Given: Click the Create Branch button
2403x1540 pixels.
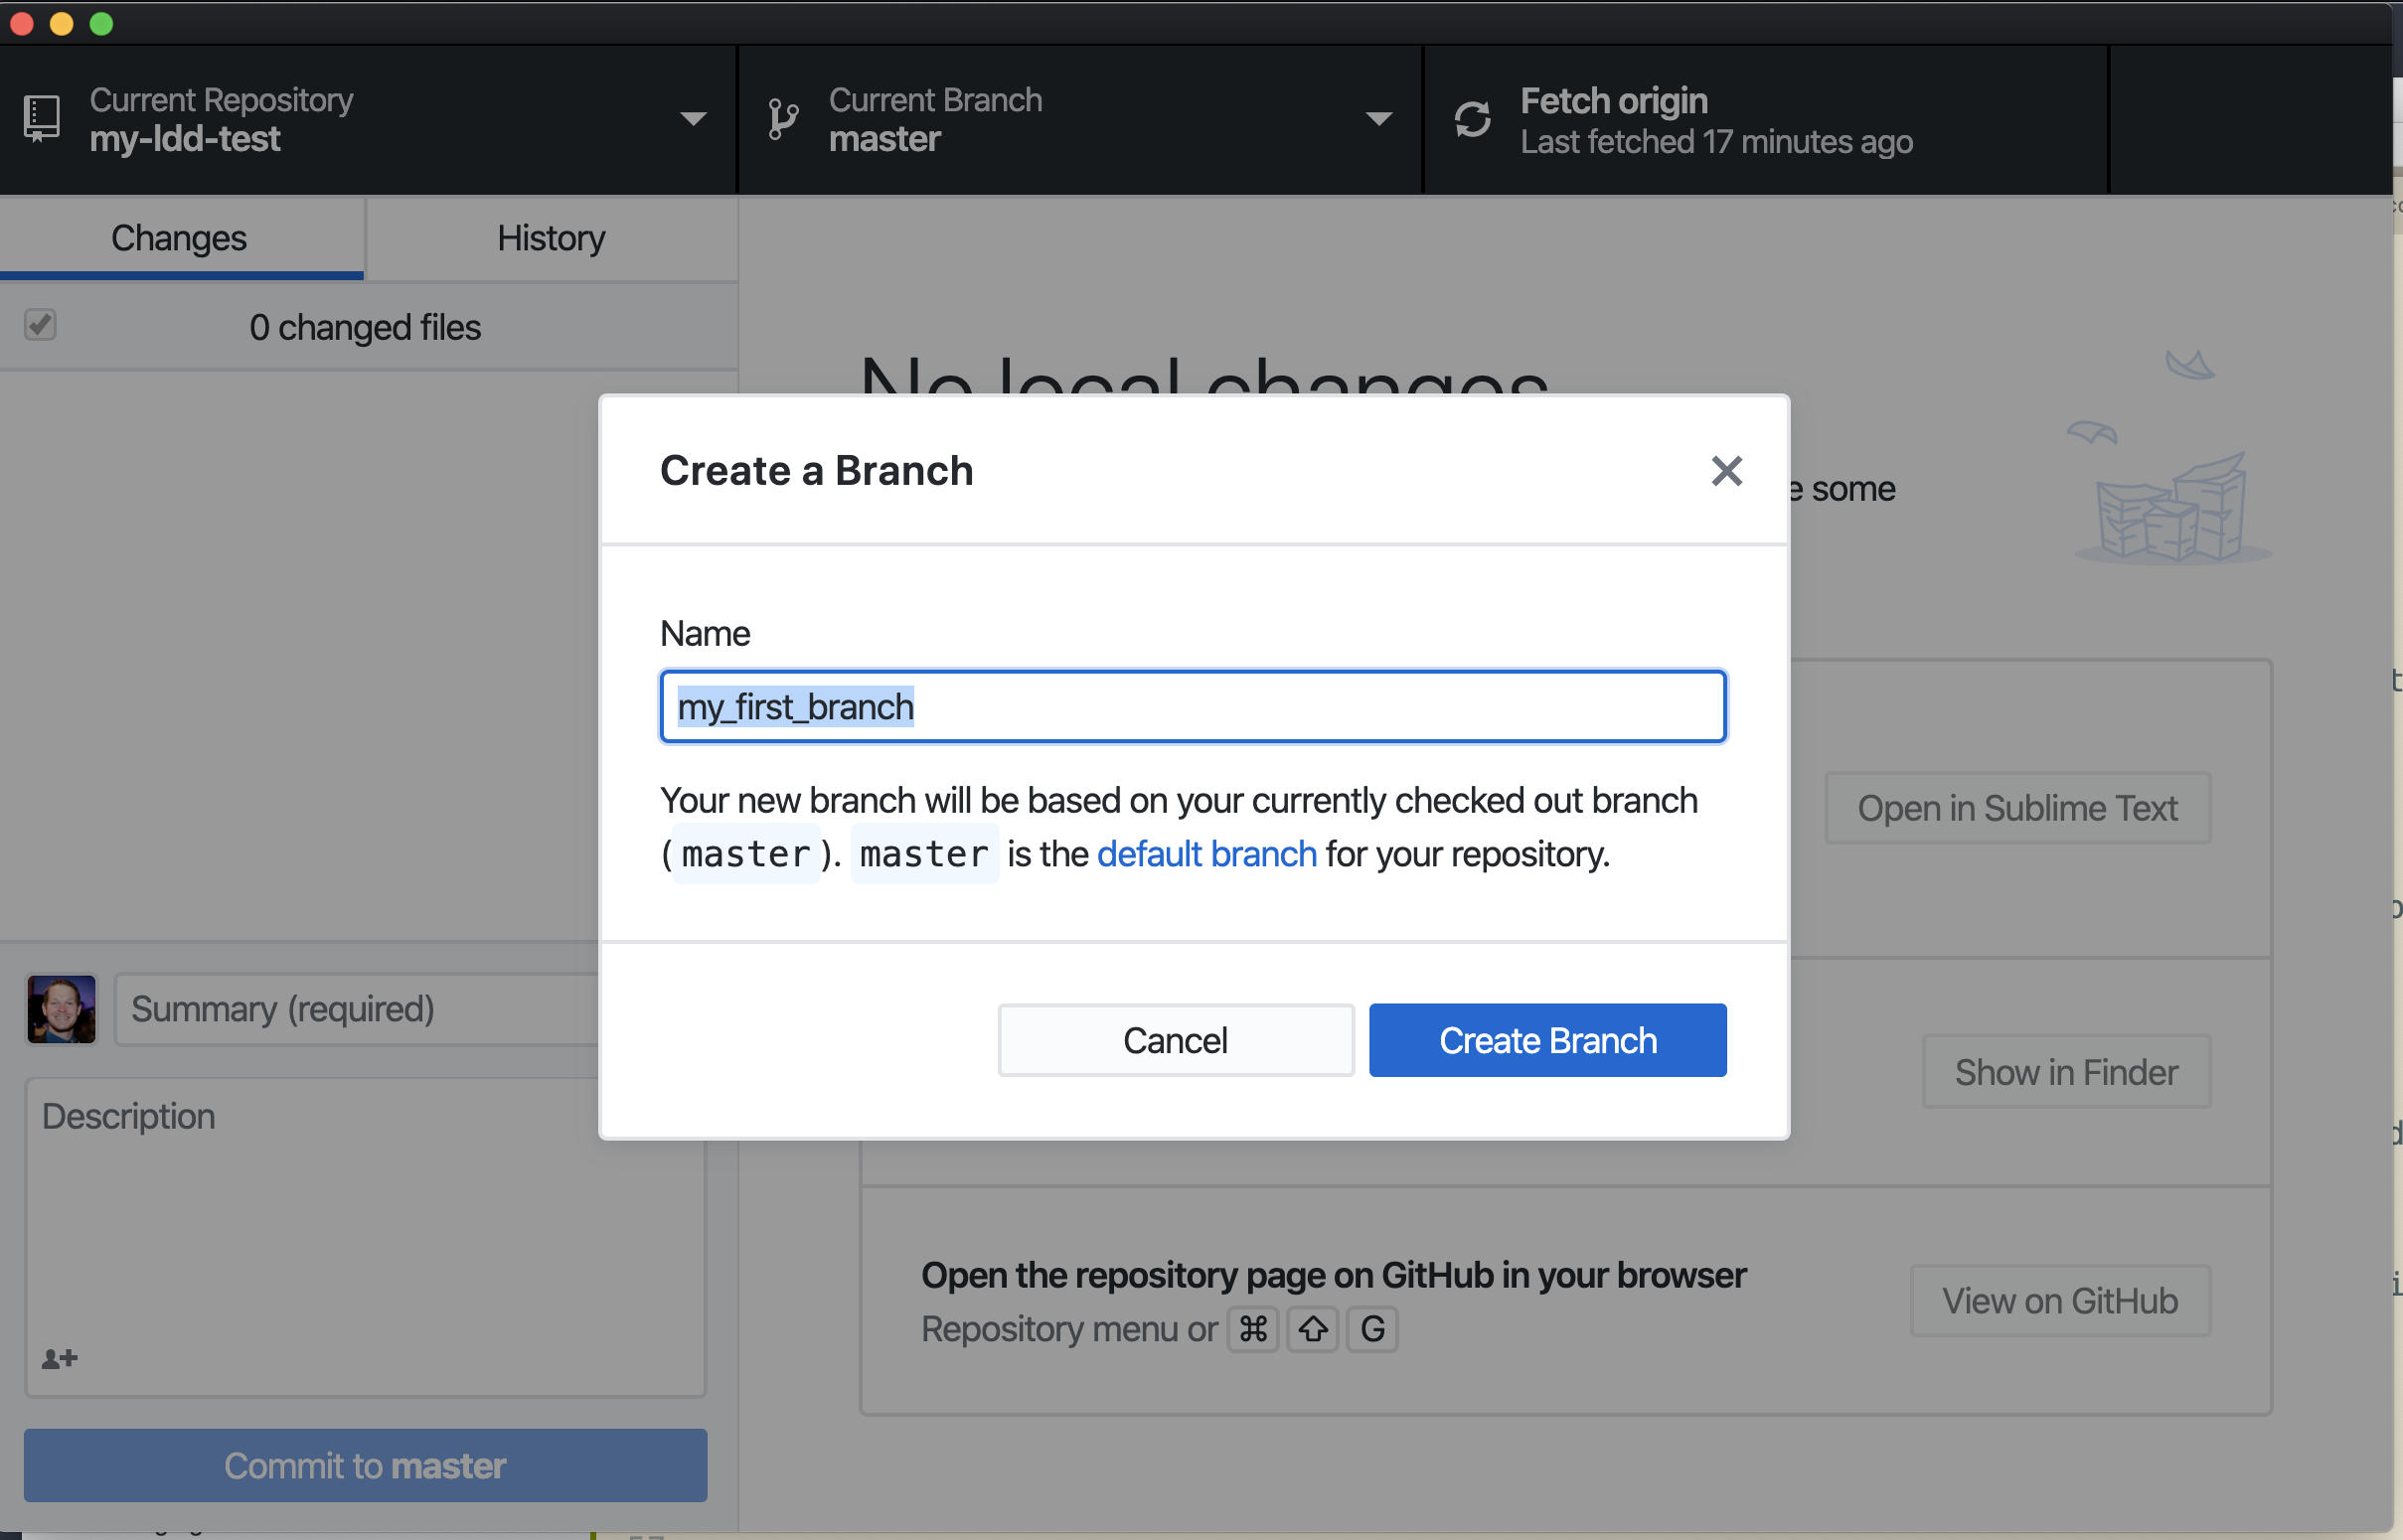Looking at the screenshot, I should 1546,1039.
